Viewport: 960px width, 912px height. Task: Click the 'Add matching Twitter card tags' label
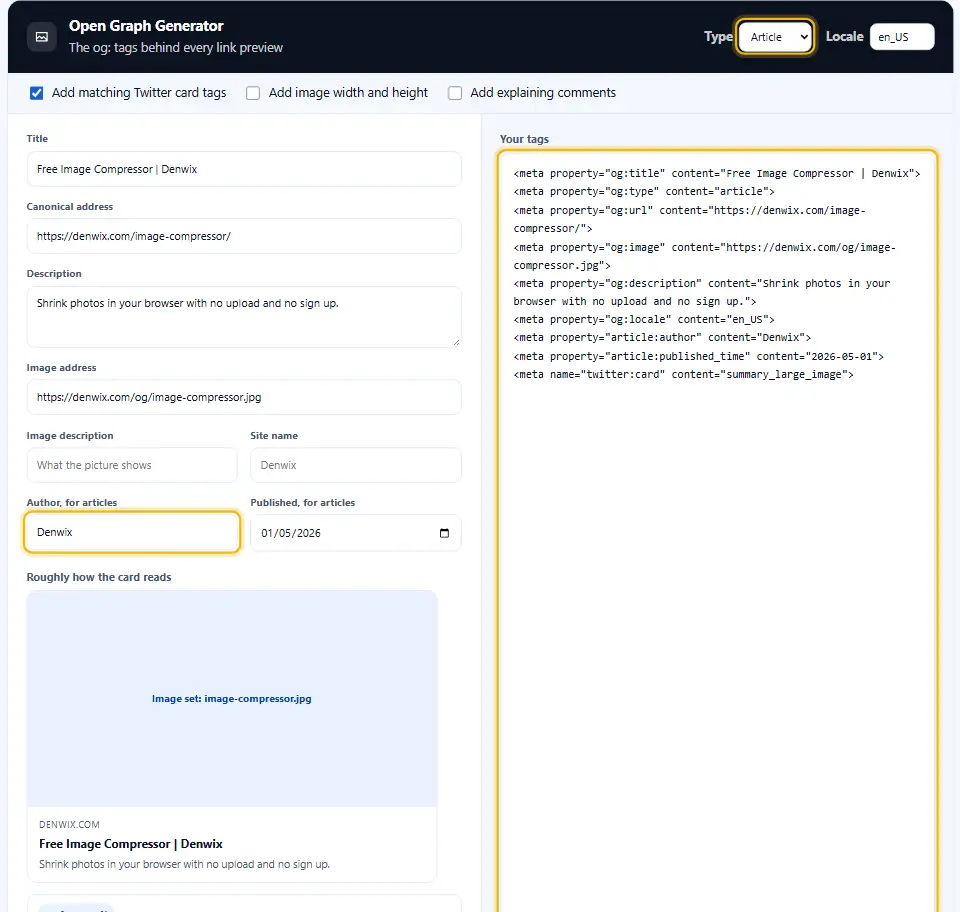coord(139,93)
